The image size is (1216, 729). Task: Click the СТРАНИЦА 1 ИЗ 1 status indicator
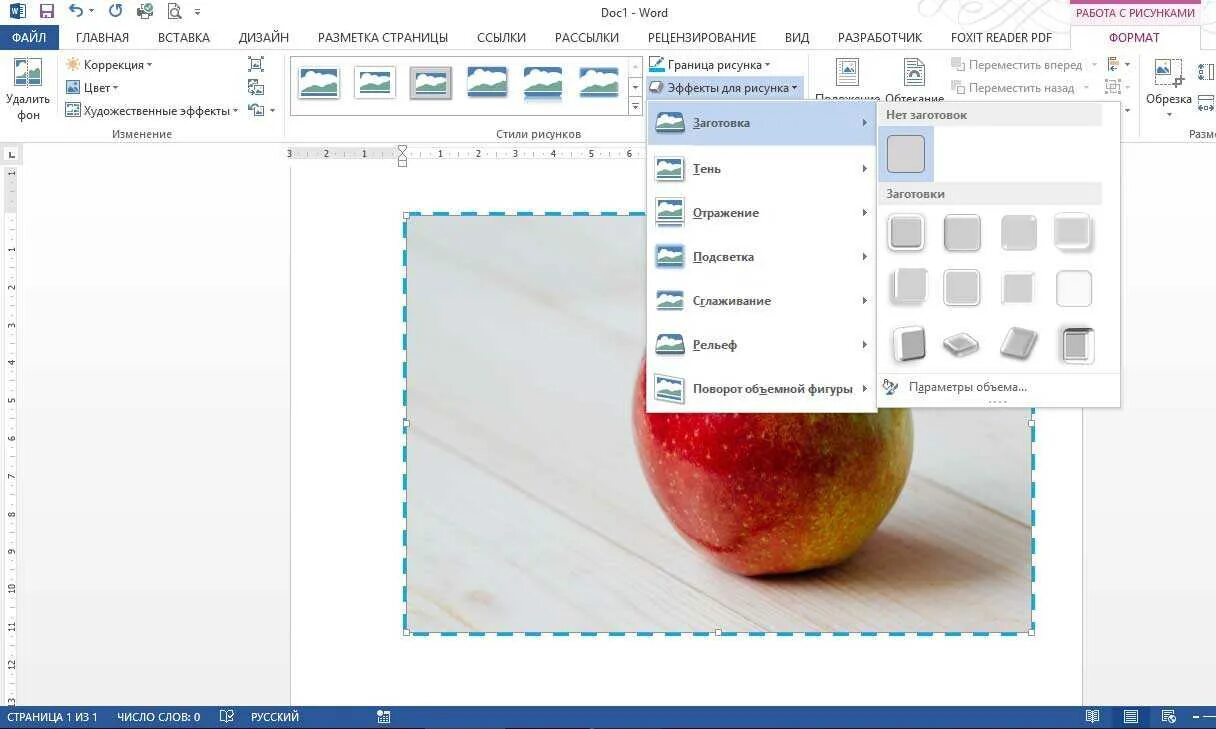click(x=52, y=716)
